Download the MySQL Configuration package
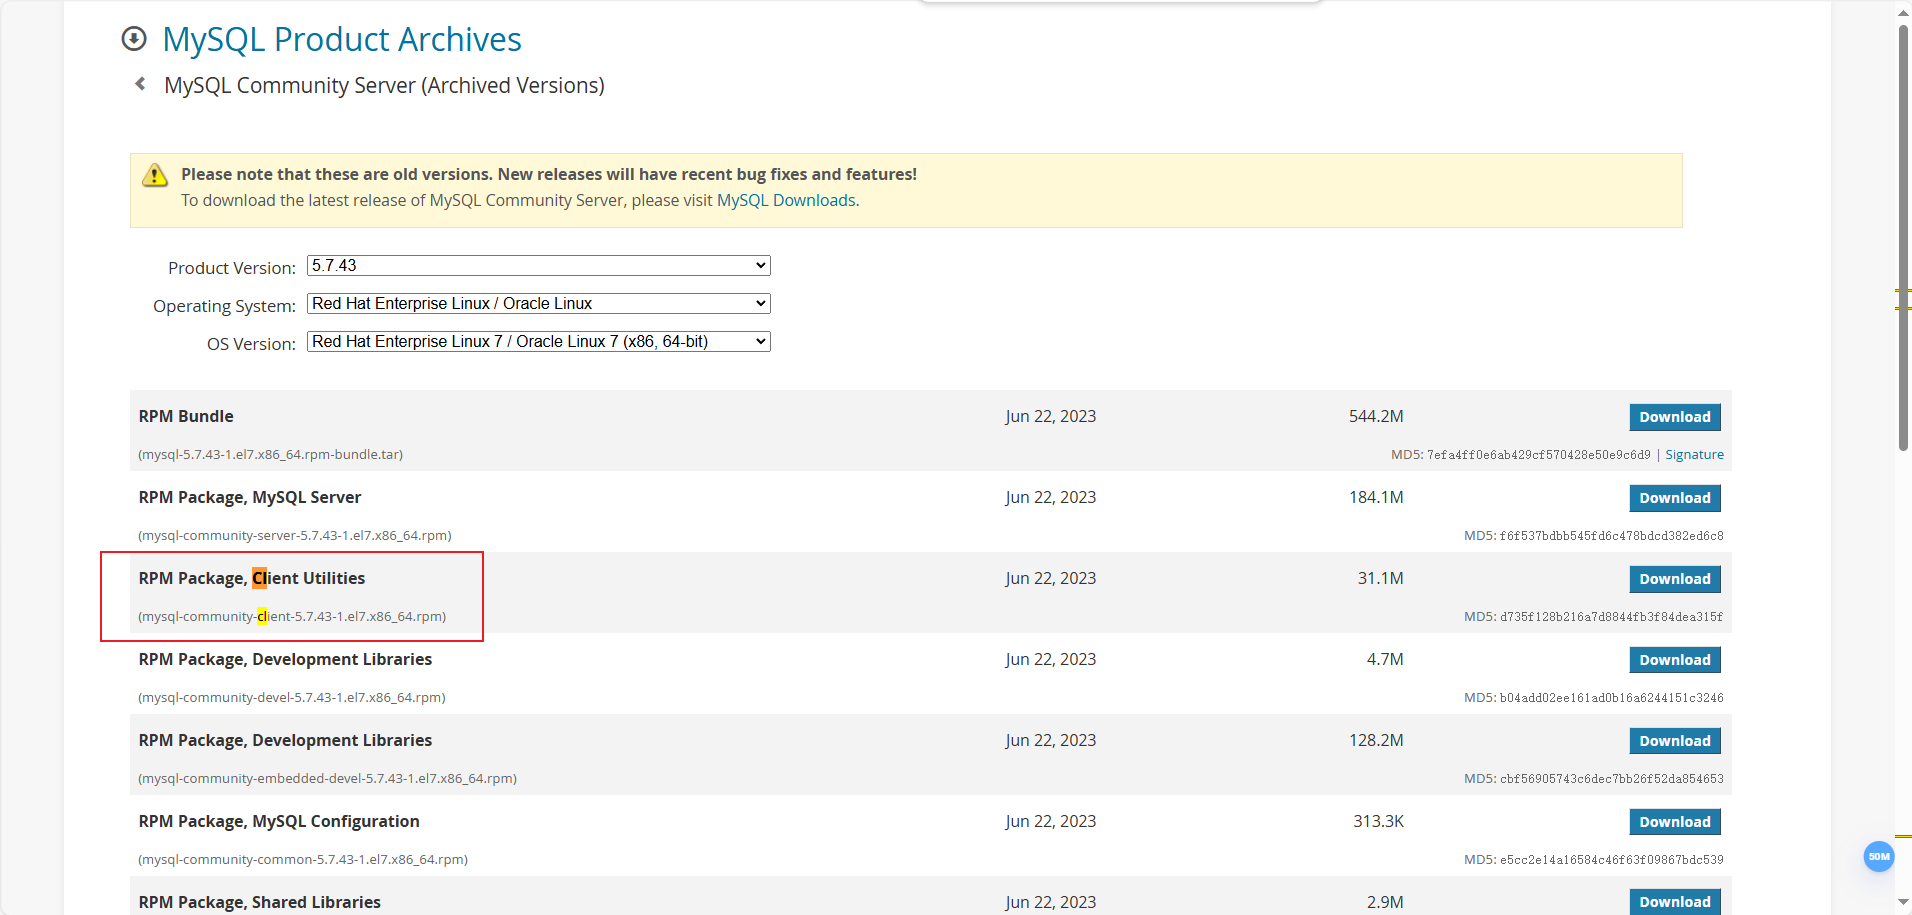 pos(1674,822)
